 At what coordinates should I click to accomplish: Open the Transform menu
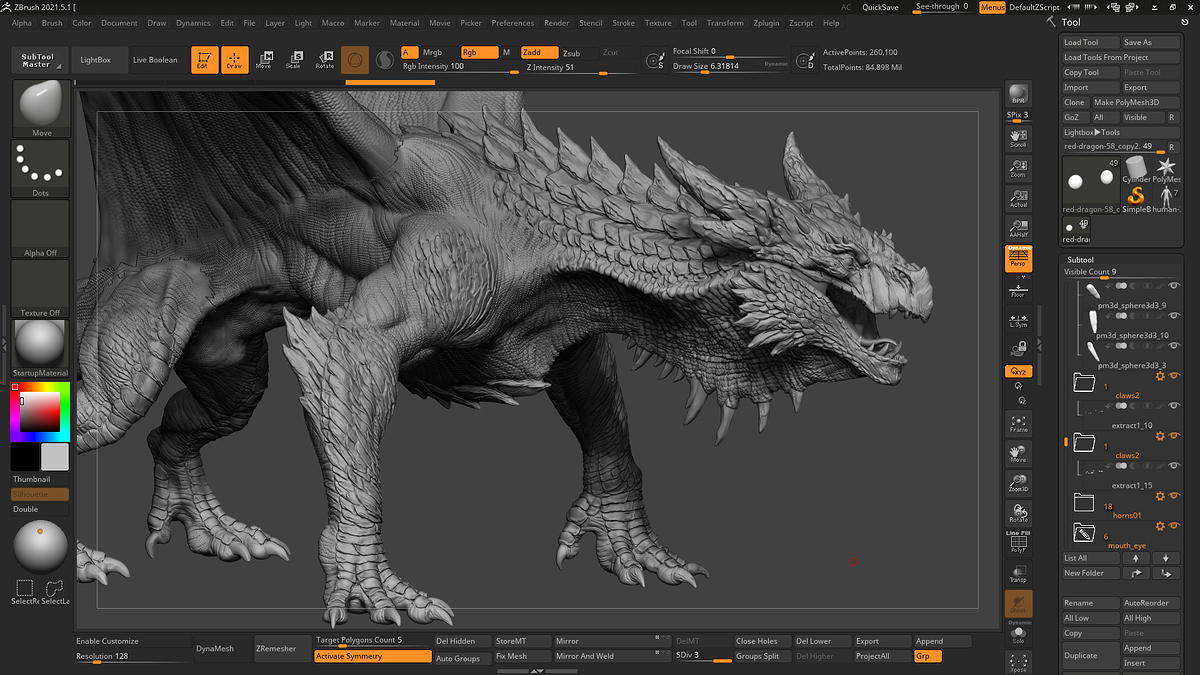[x=725, y=23]
